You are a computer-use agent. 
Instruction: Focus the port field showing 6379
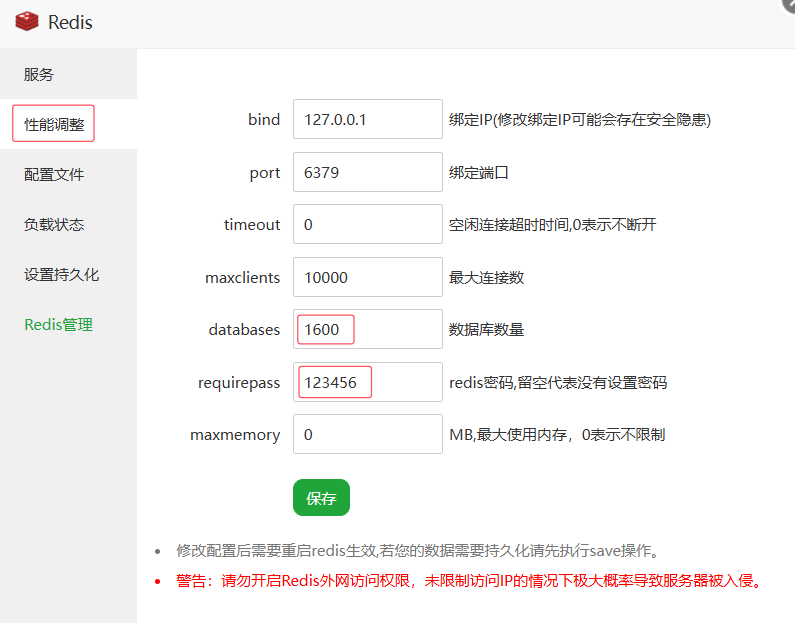click(367, 172)
